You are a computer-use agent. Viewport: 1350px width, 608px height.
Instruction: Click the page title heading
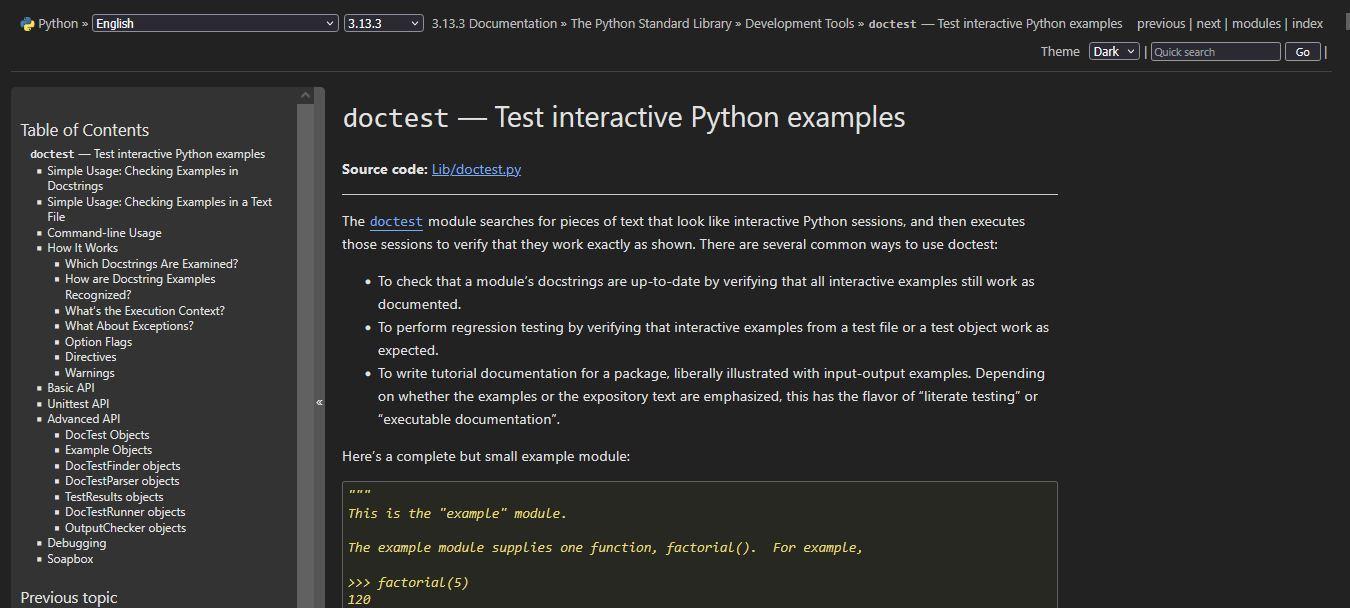[x=623, y=117]
